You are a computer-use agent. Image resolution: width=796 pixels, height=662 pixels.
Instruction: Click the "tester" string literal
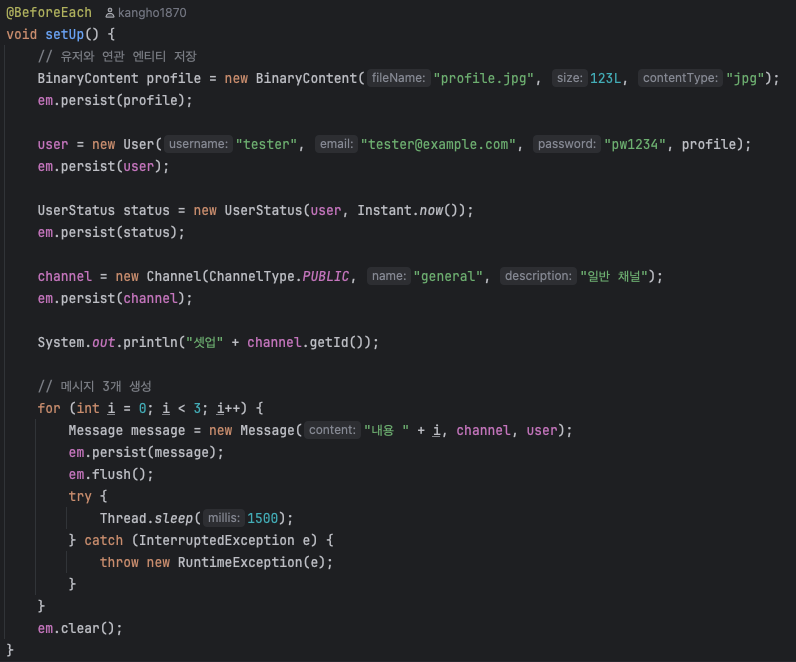pyautogui.click(x=266, y=144)
